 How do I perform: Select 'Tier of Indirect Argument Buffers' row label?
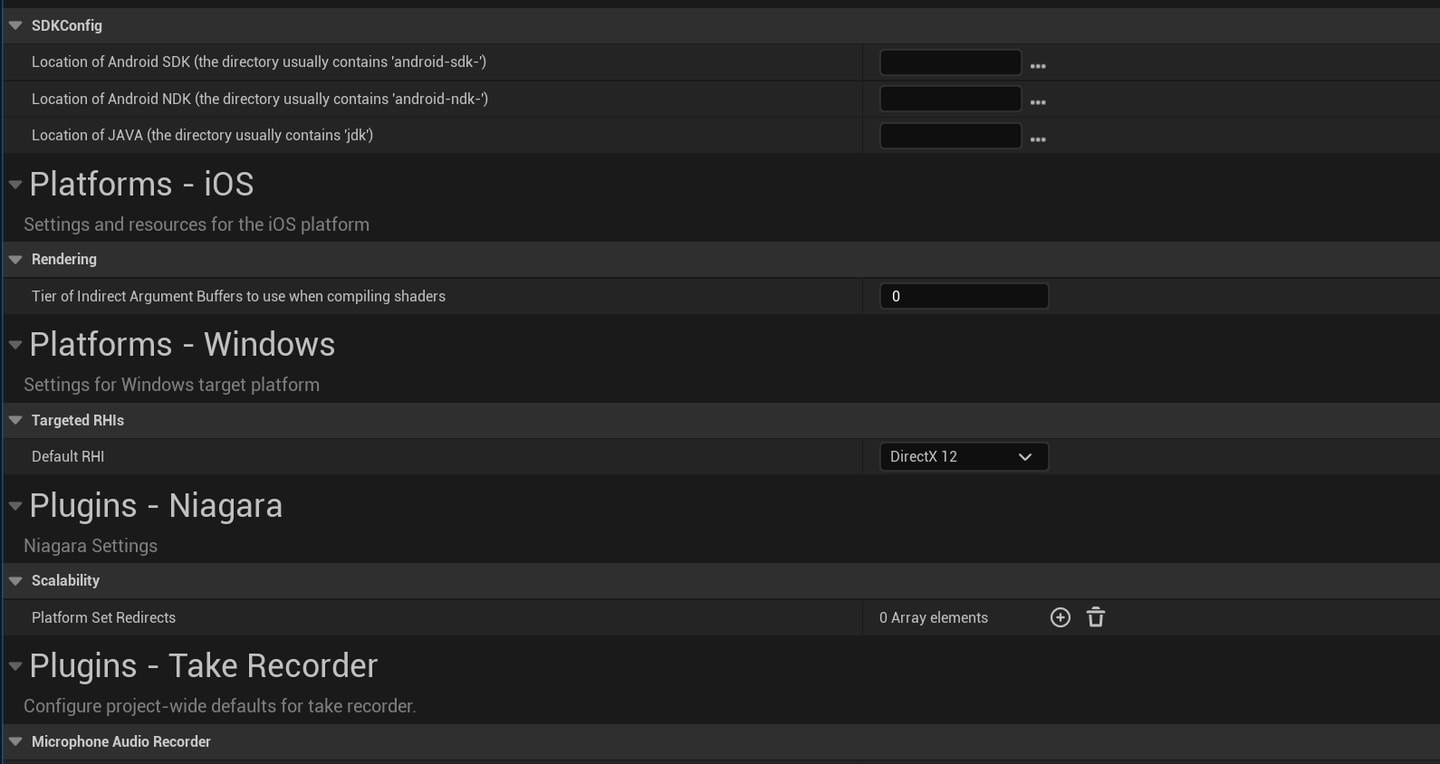coord(238,296)
